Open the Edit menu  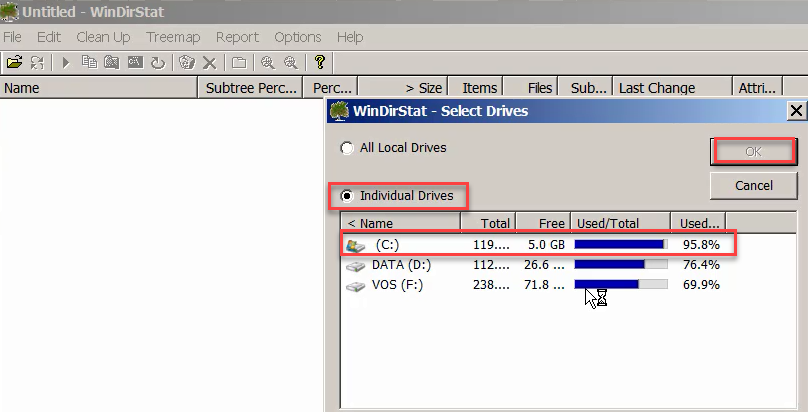[x=49, y=37]
